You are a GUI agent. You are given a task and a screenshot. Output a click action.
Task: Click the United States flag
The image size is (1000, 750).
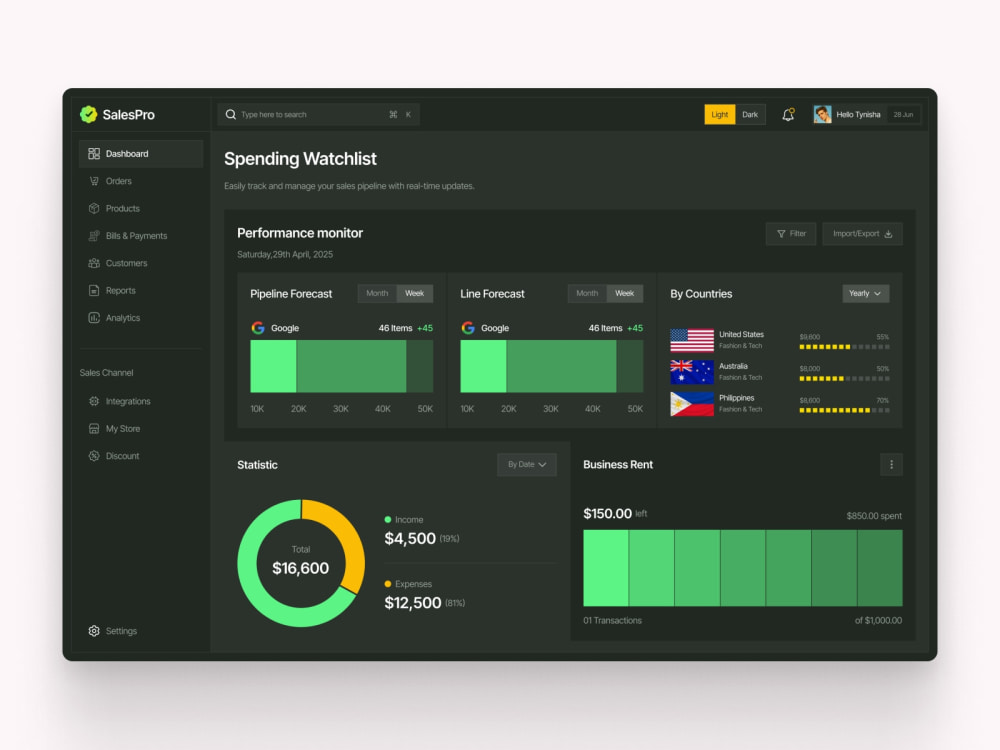coord(692,340)
